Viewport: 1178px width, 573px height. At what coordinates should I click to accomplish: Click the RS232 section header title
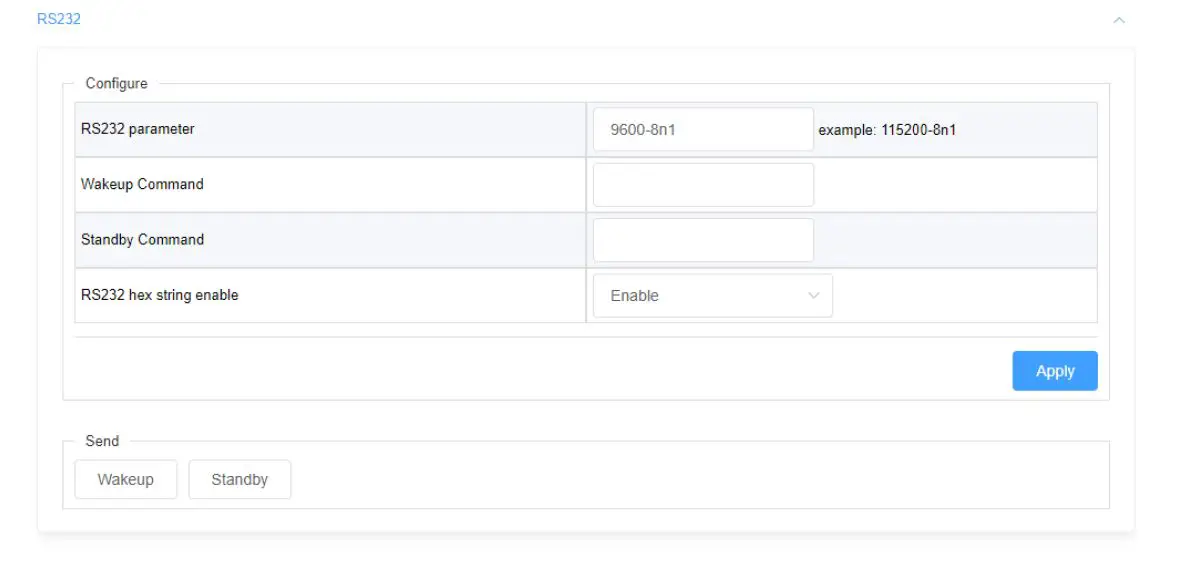59,19
